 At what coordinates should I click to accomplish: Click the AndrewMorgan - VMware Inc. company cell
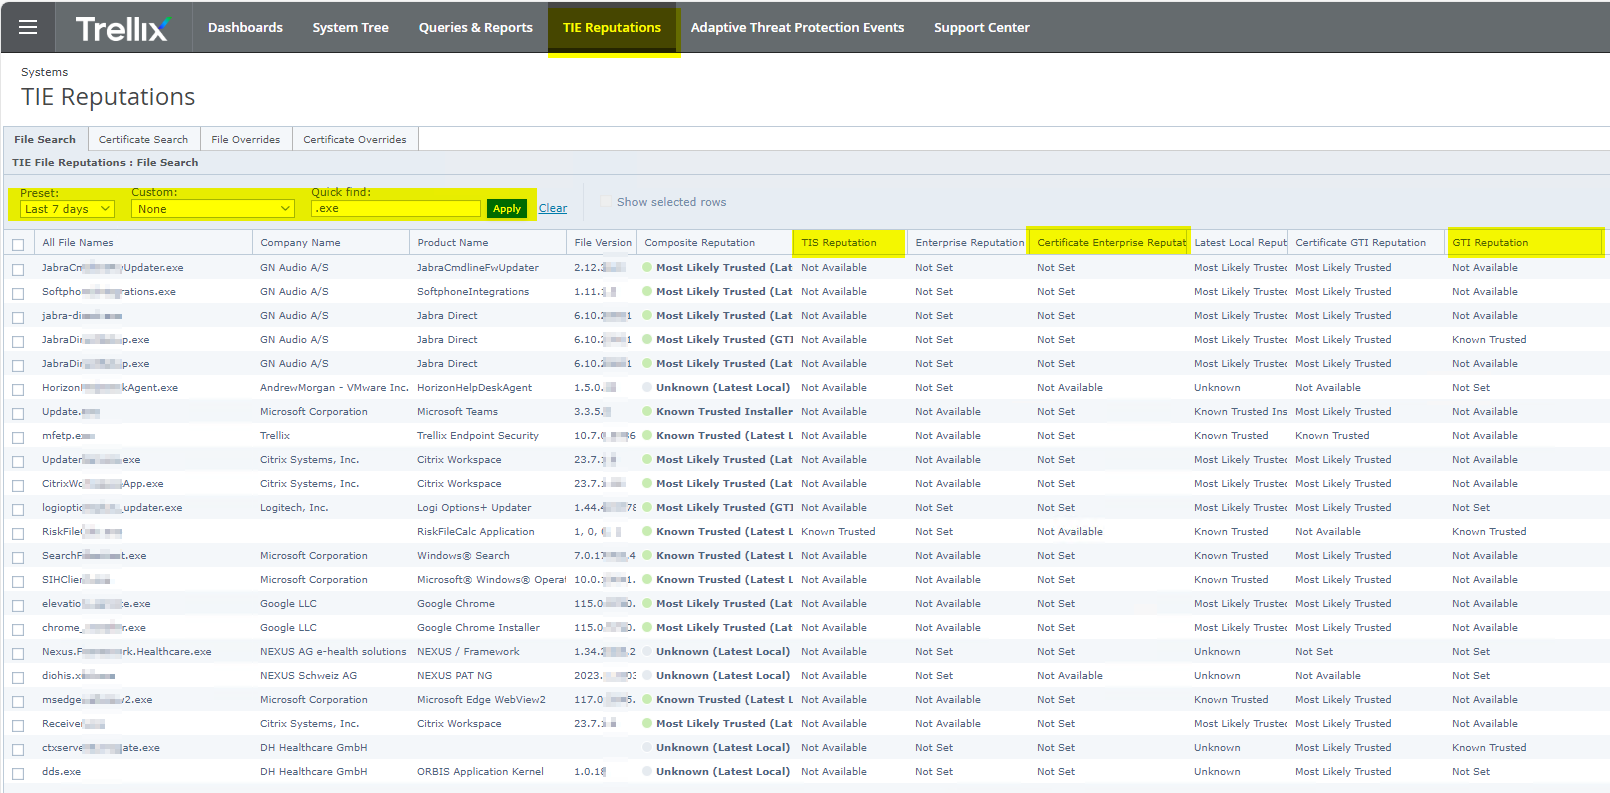[x=334, y=388]
